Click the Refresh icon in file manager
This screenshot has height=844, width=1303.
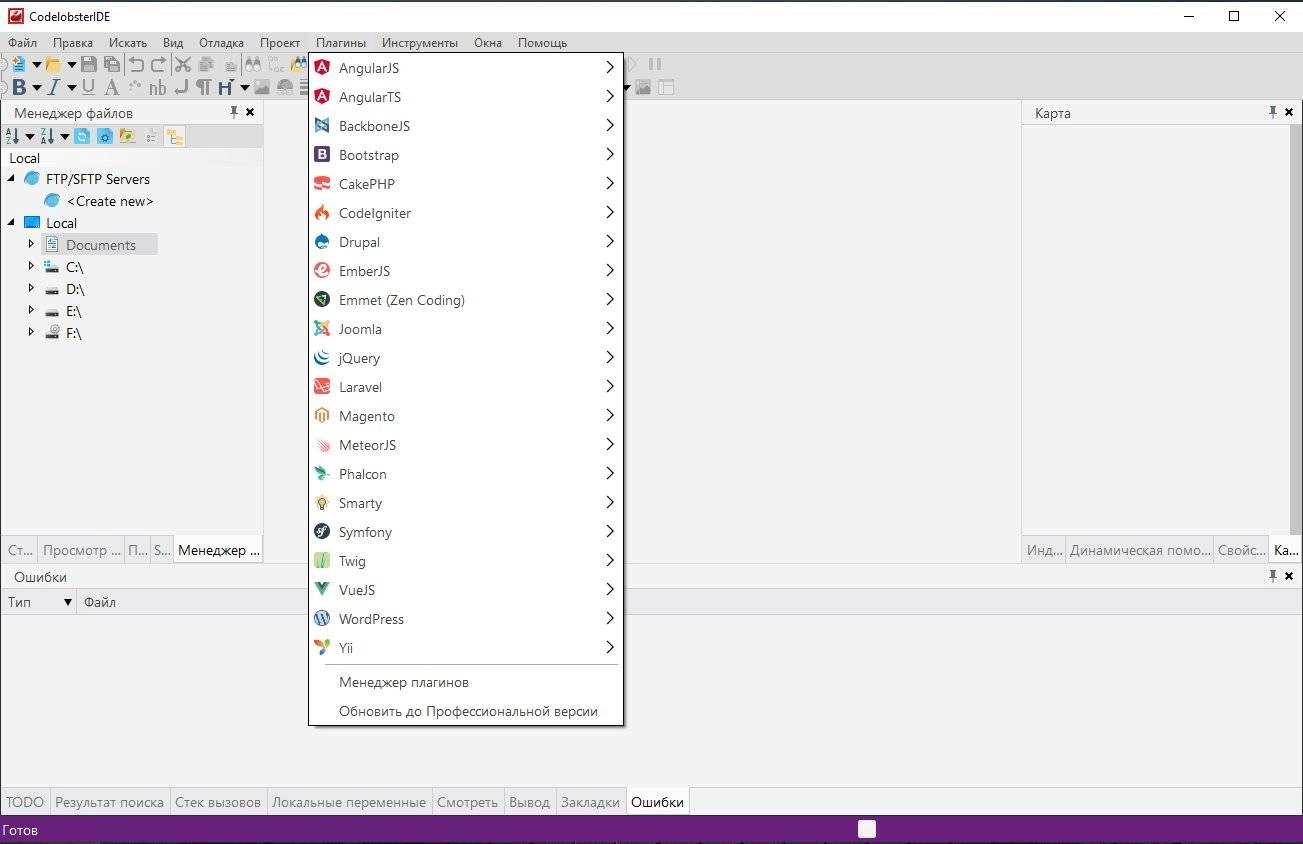[x=82, y=136]
